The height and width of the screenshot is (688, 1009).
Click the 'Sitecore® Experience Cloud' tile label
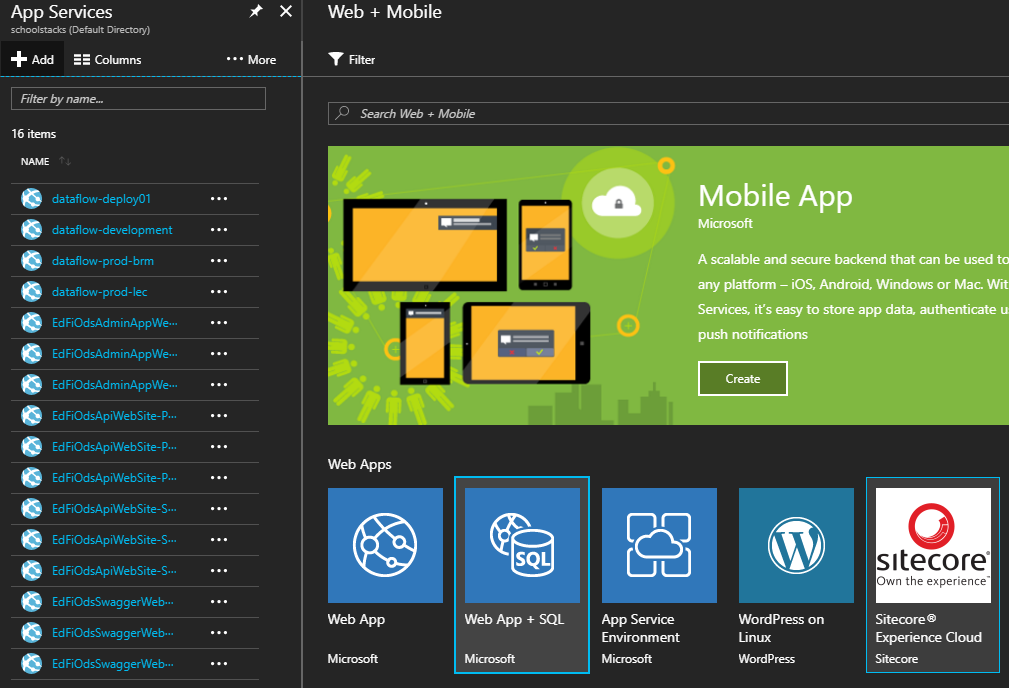tap(929, 628)
